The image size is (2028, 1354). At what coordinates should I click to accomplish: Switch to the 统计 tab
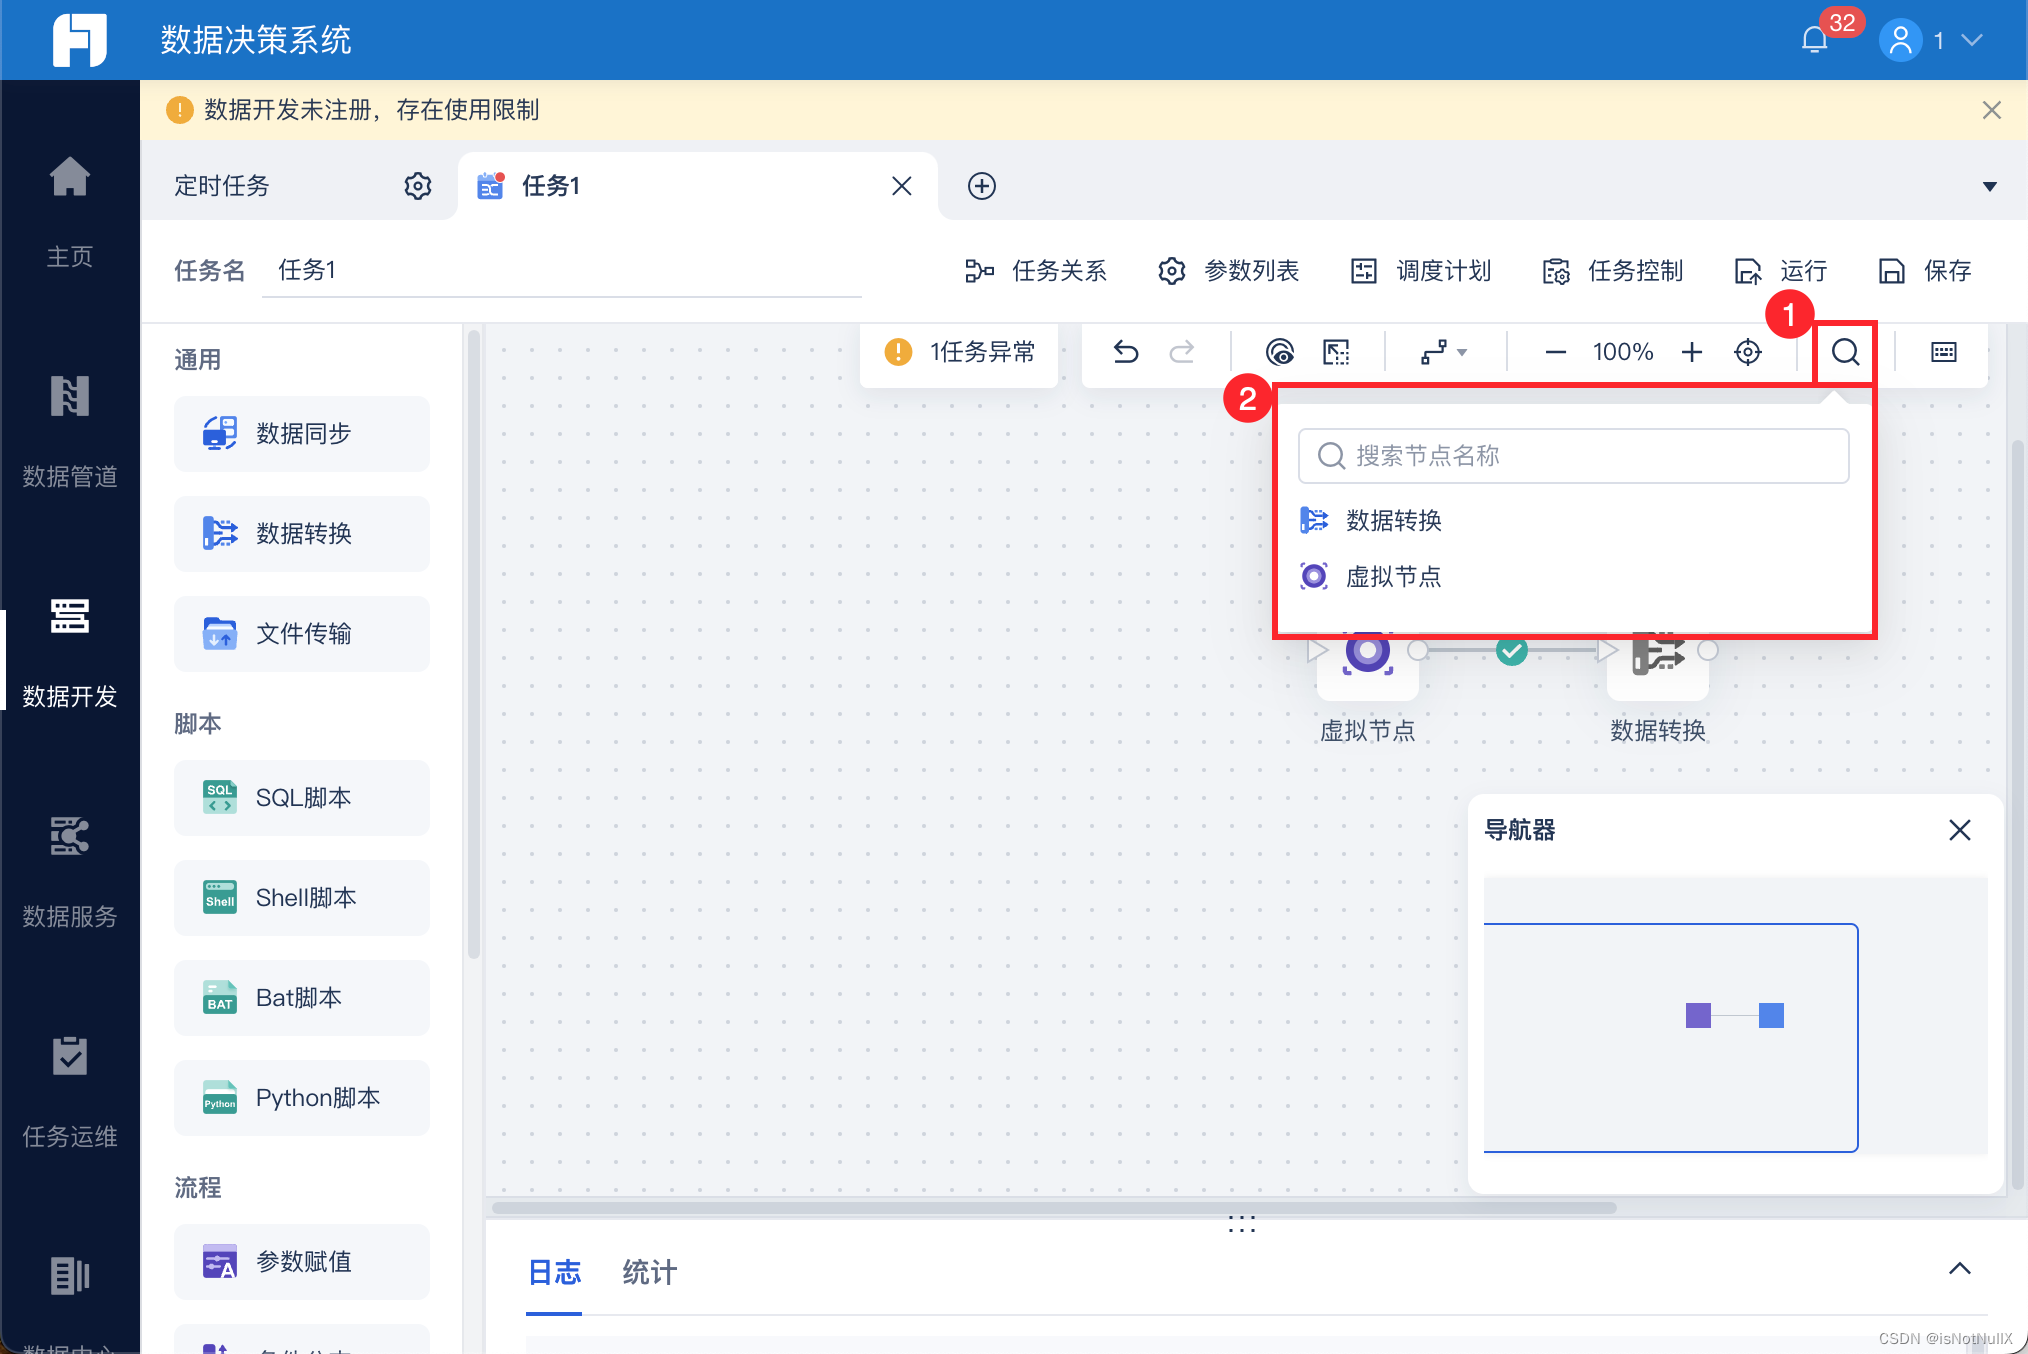coord(649,1272)
